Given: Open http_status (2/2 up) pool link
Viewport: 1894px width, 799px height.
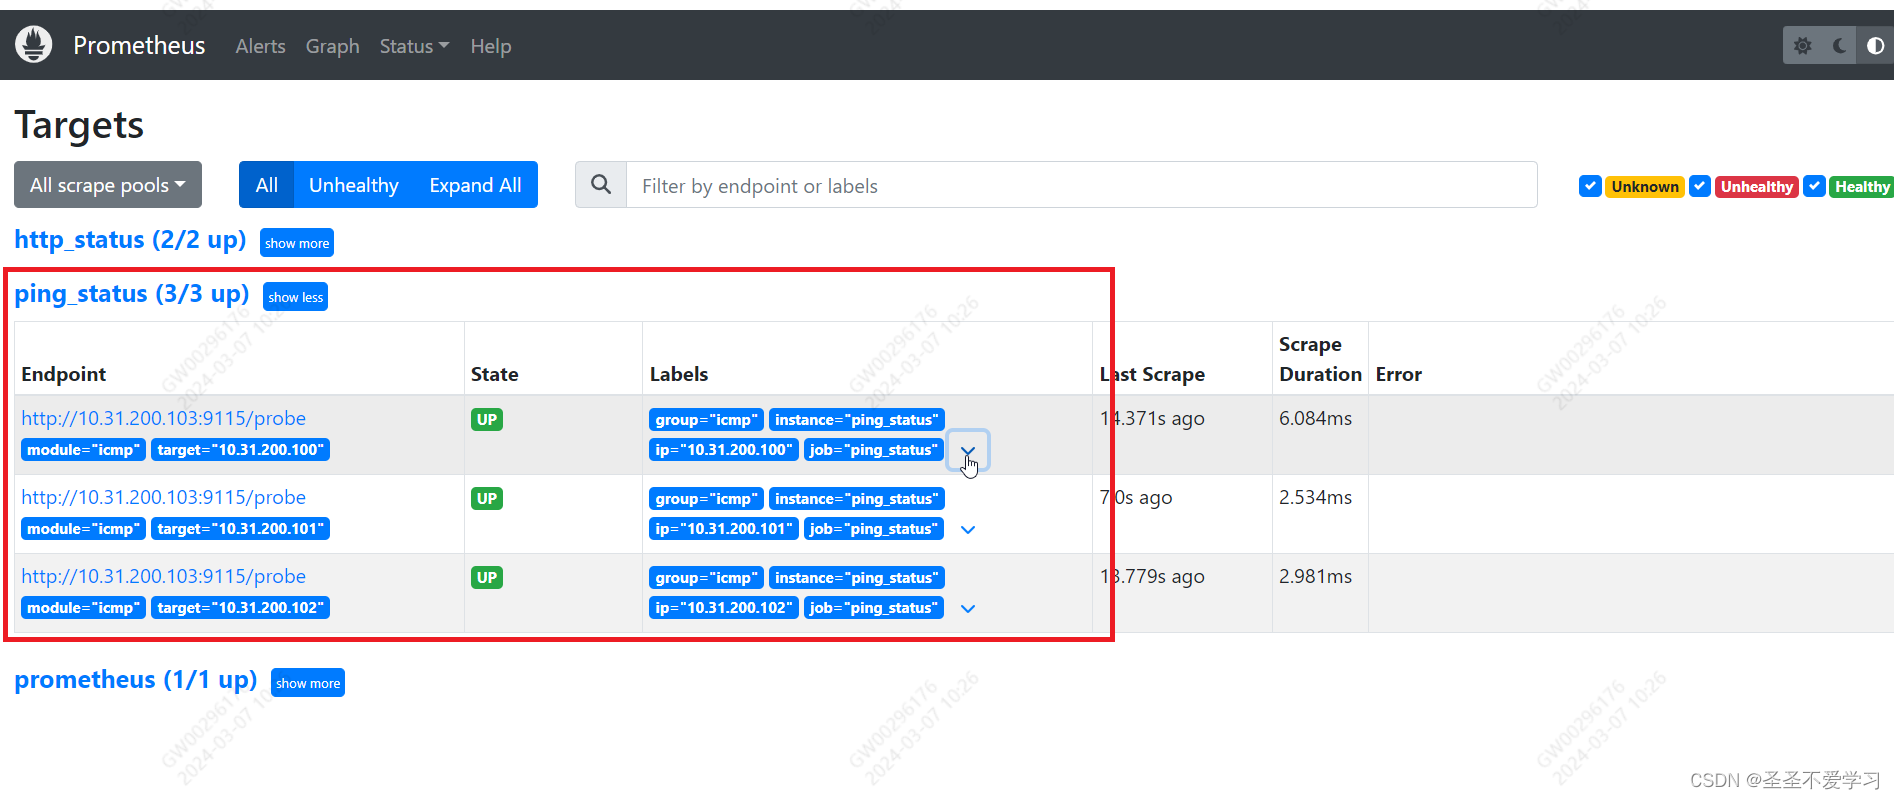Looking at the screenshot, I should point(130,240).
